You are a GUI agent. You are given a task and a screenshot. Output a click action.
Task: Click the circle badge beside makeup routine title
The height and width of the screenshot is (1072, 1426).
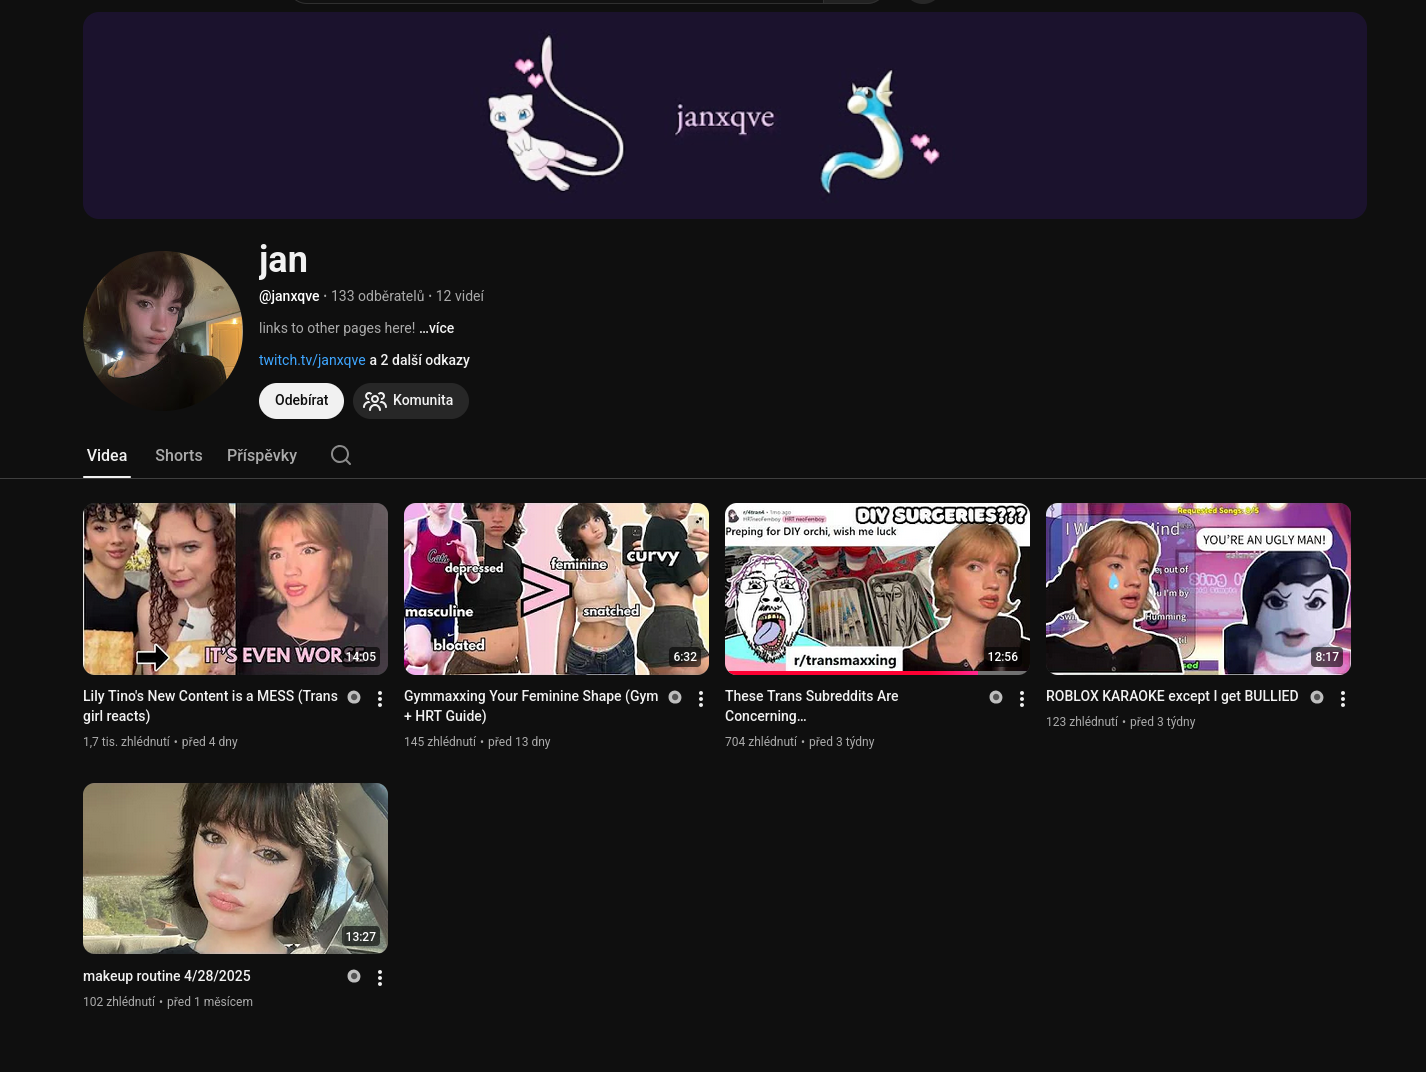coord(354,976)
